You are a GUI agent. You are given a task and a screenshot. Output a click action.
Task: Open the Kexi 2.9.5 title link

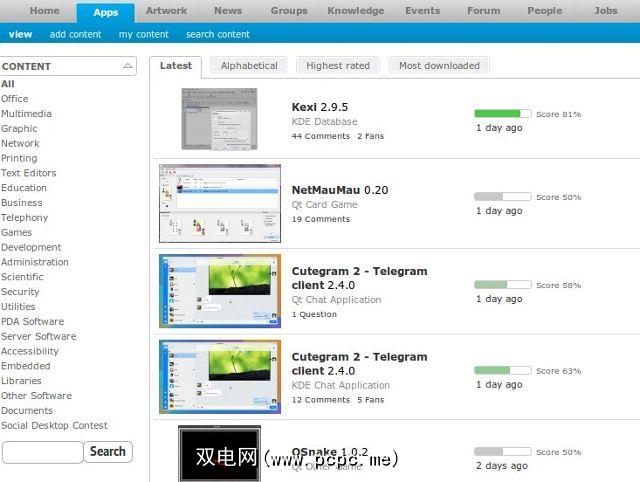point(320,107)
